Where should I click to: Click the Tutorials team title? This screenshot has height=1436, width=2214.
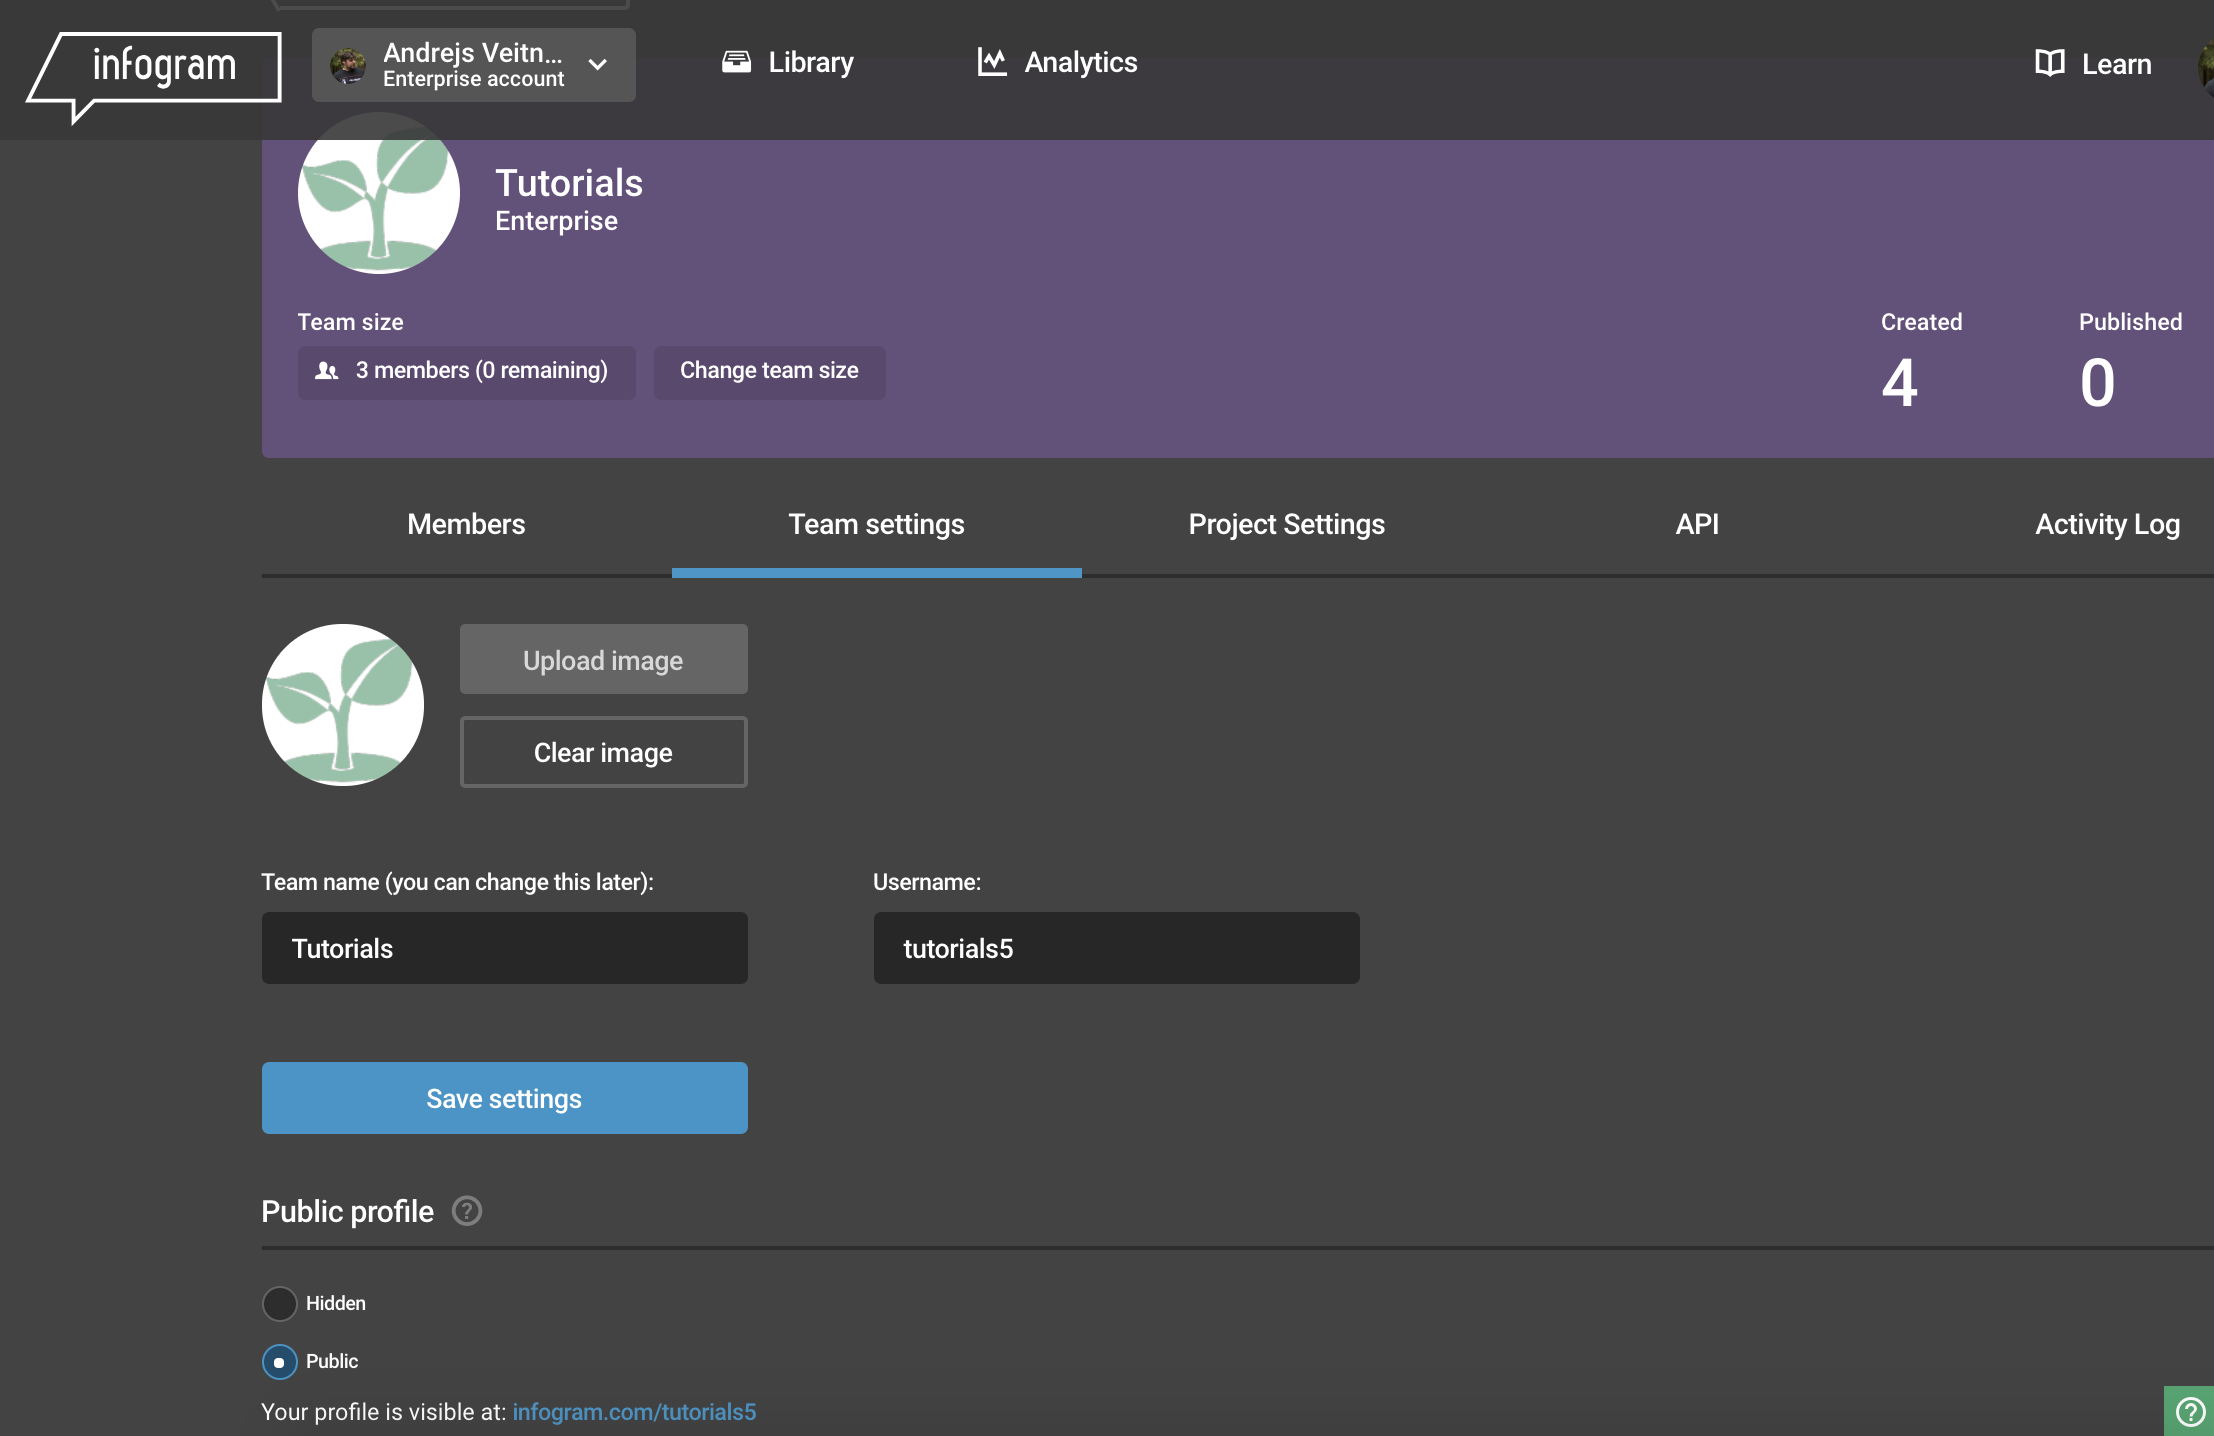[x=569, y=183]
